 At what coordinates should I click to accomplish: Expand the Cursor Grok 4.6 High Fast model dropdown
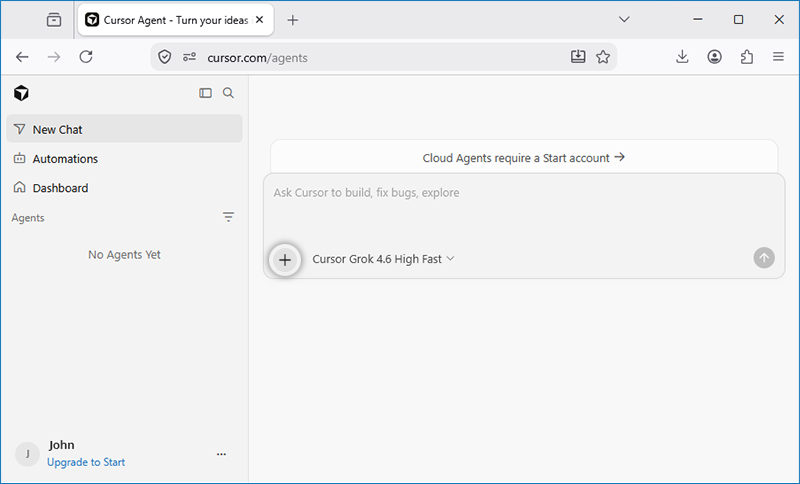(x=383, y=259)
